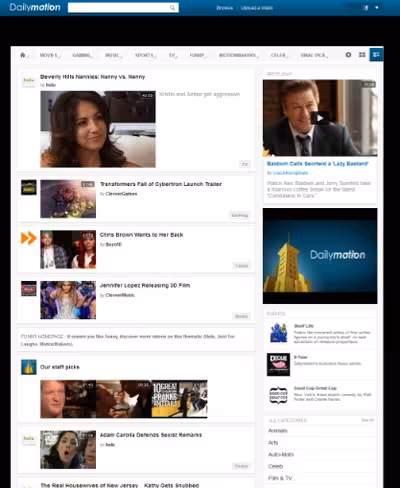
Task: Expand the Movies category menu
Action: pos(49,55)
